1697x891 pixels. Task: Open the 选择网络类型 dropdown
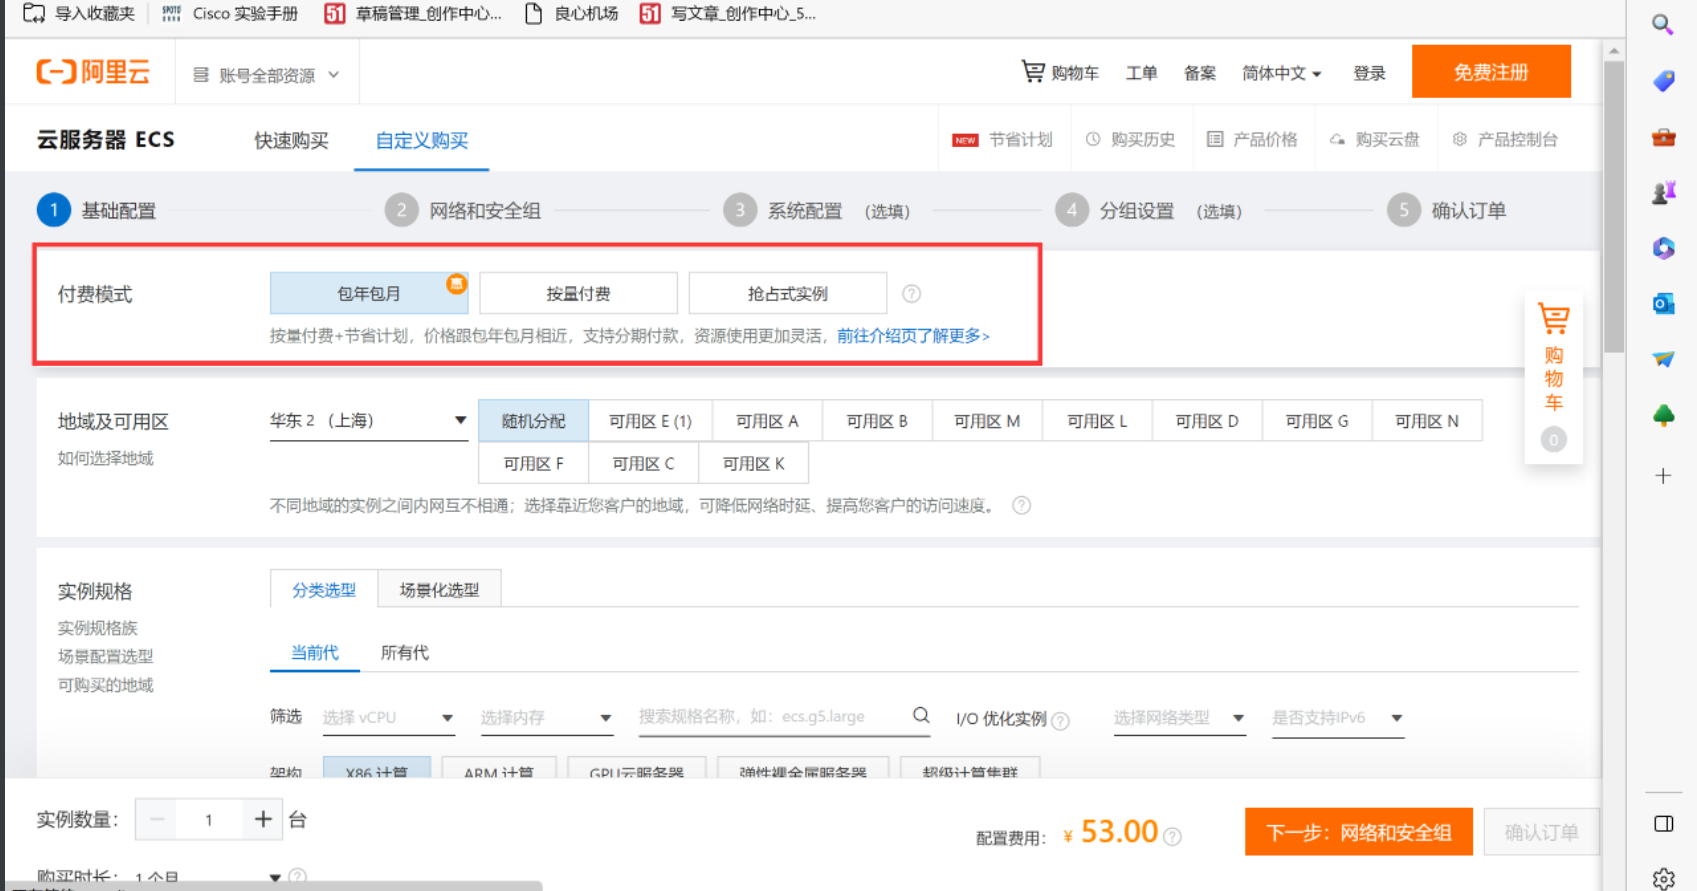click(1179, 717)
